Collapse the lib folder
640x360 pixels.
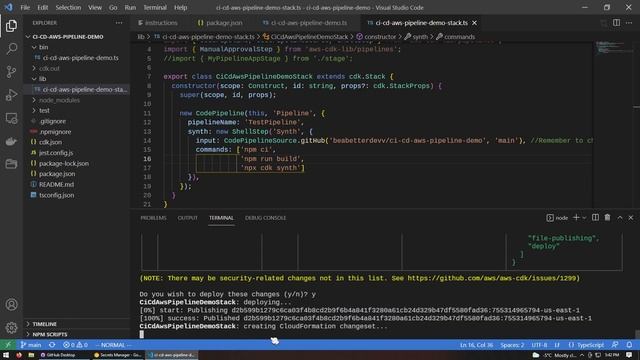pos(76,79)
